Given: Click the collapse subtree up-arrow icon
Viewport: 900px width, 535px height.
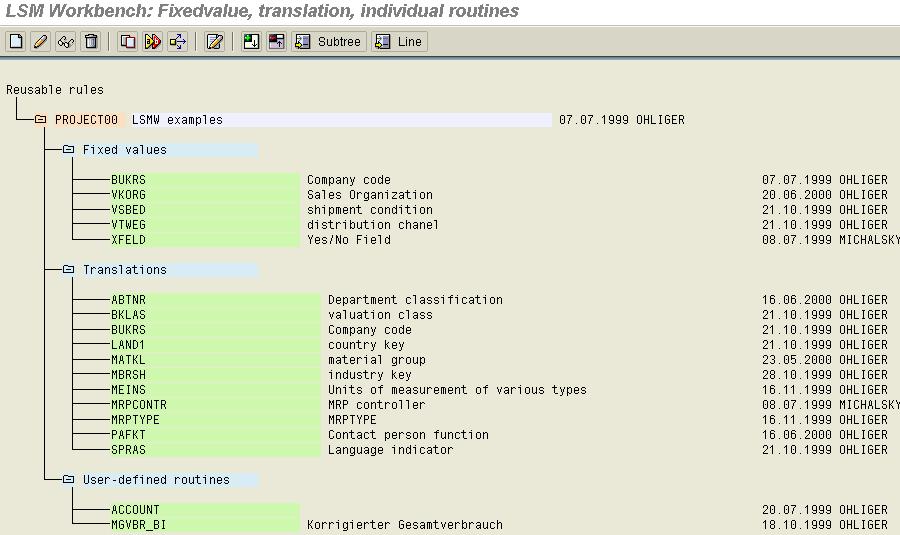Looking at the screenshot, I should [x=277, y=41].
